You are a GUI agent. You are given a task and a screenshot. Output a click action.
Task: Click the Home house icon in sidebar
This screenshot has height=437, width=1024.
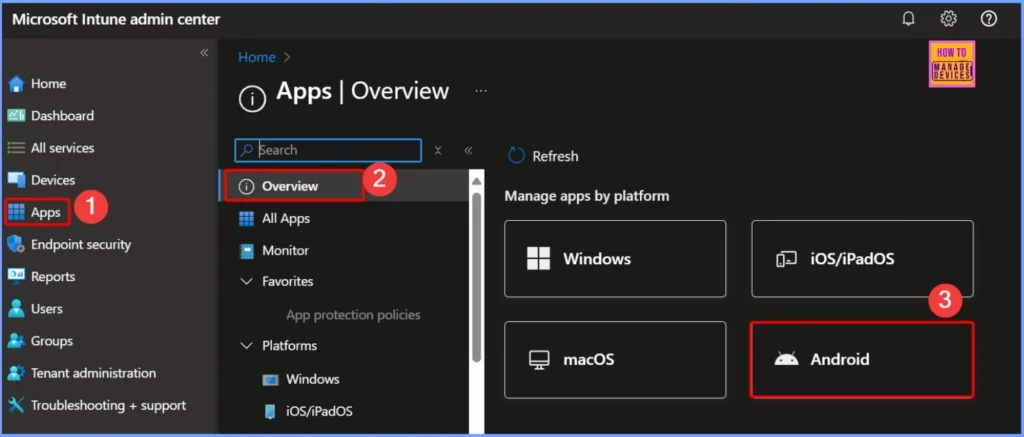coord(16,84)
